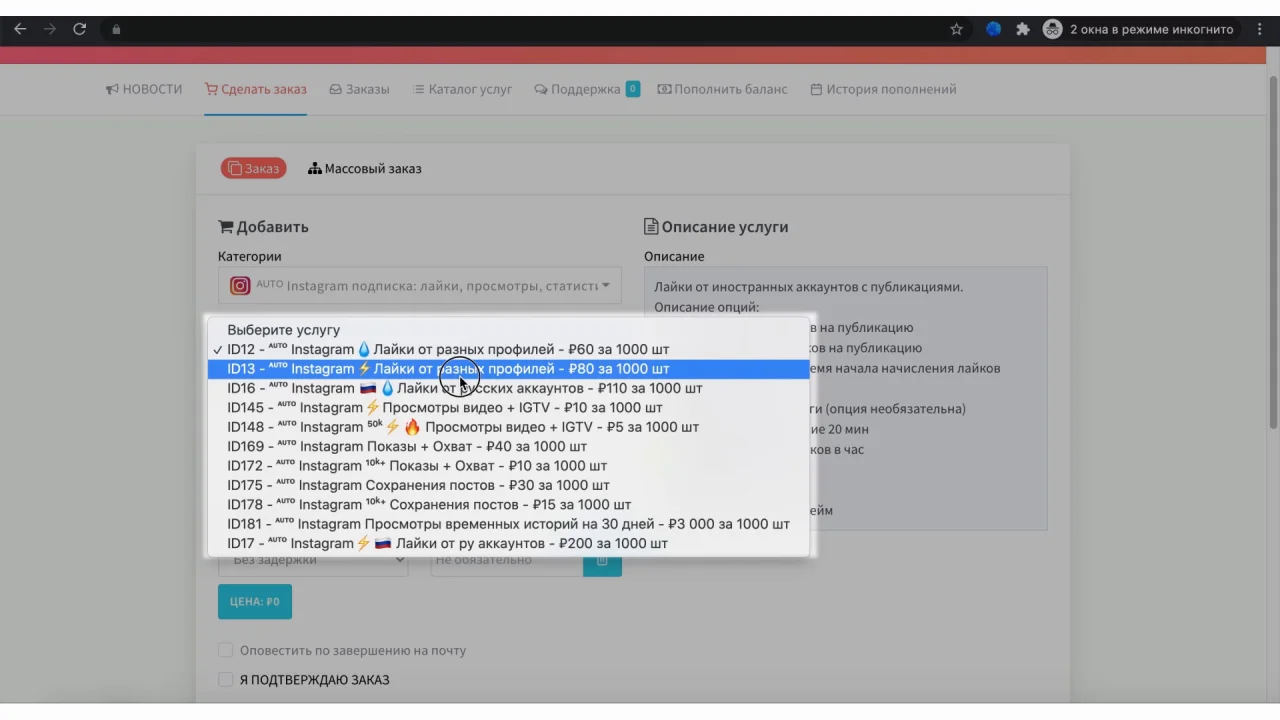Screen dimensions: 1280x720
Task: Go to the Заказы tab
Action: click(x=359, y=89)
